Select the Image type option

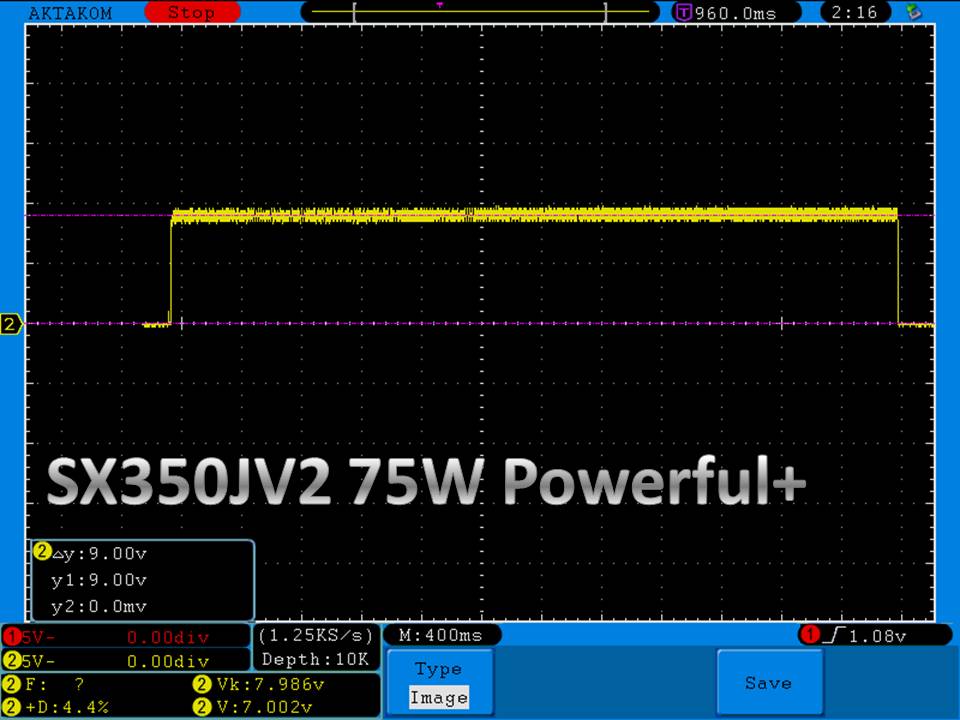click(x=438, y=698)
